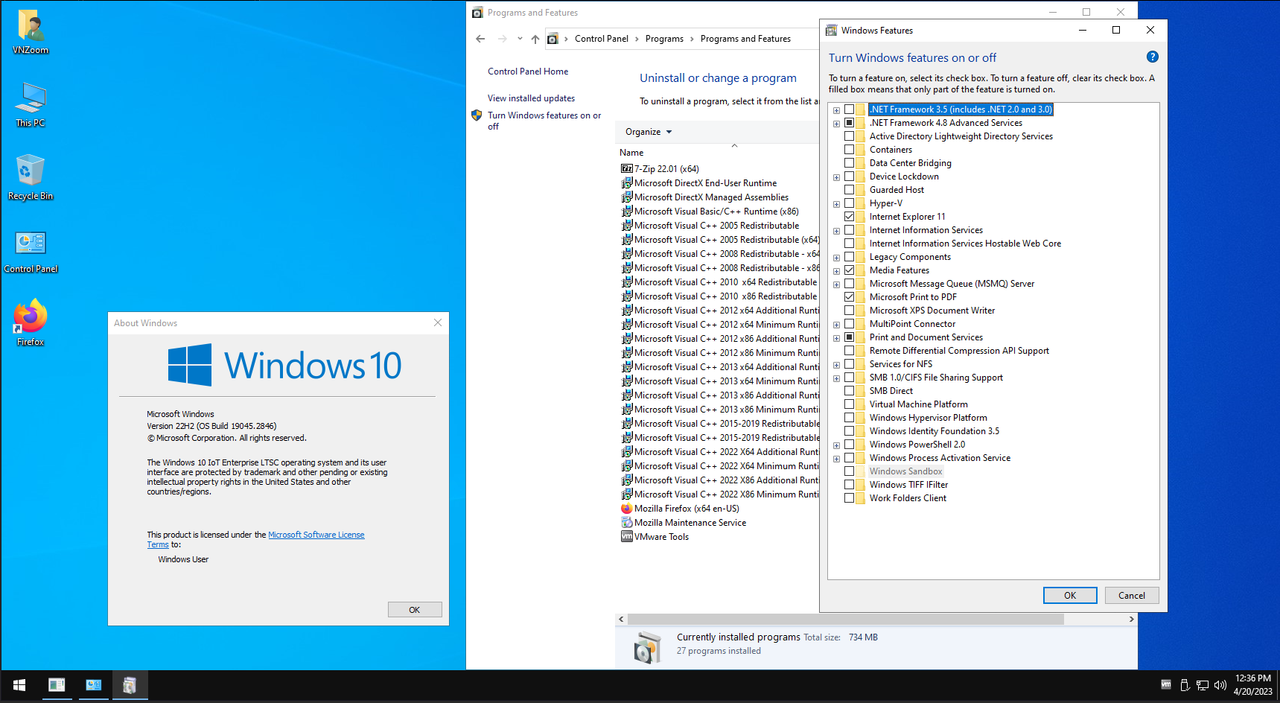The height and width of the screenshot is (703, 1280).
Task: Enable Virtual Machine Platform checkbox
Action: 849,404
